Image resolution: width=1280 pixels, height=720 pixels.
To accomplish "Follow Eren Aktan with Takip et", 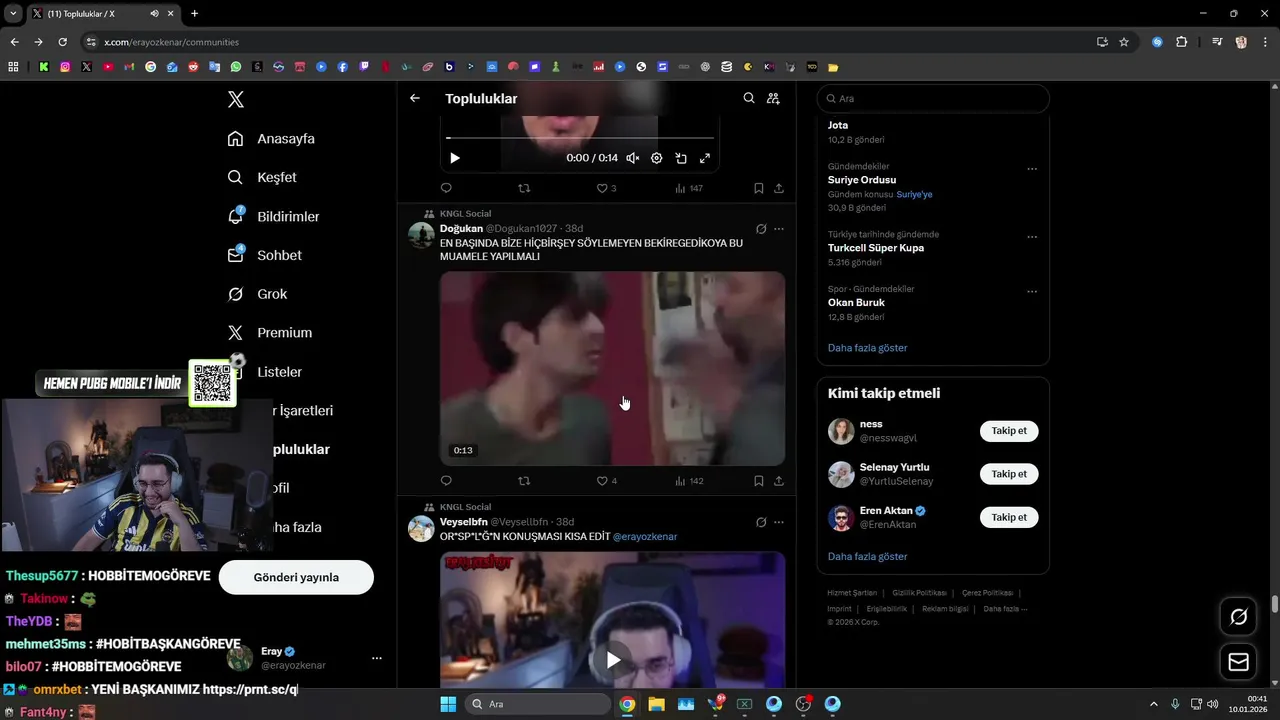I will point(1009,517).
